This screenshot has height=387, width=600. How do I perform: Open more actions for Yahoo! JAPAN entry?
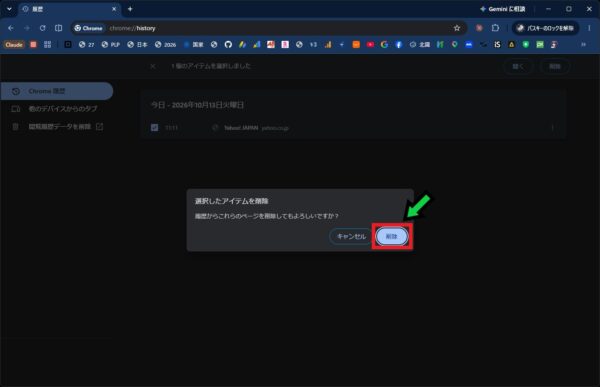click(552, 127)
